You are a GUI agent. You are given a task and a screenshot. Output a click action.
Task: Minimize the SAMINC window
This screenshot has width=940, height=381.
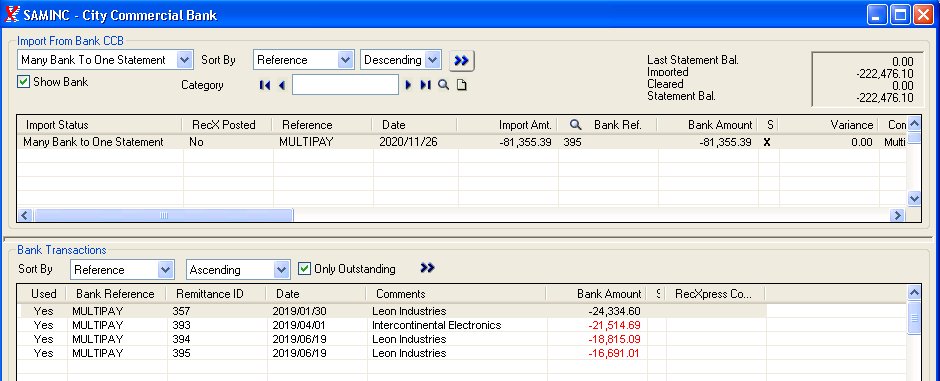point(877,14)
